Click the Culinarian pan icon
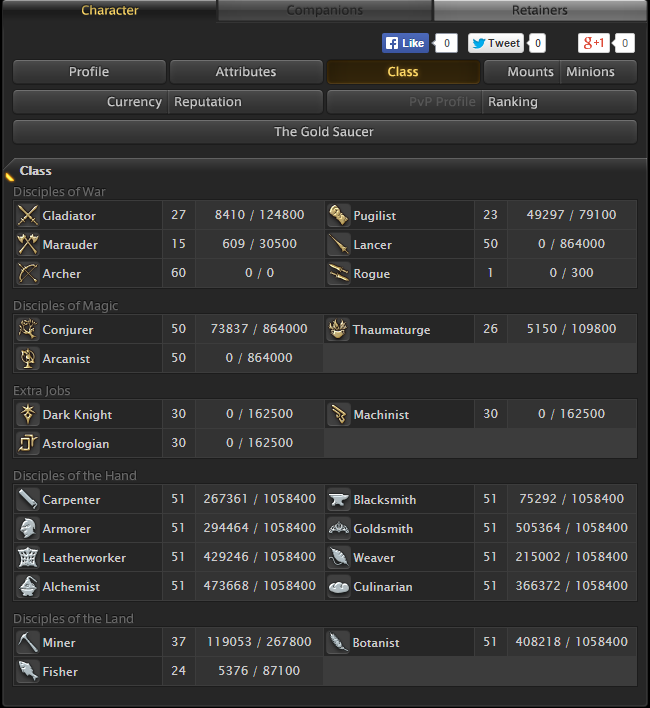 (x=339, y=586)
